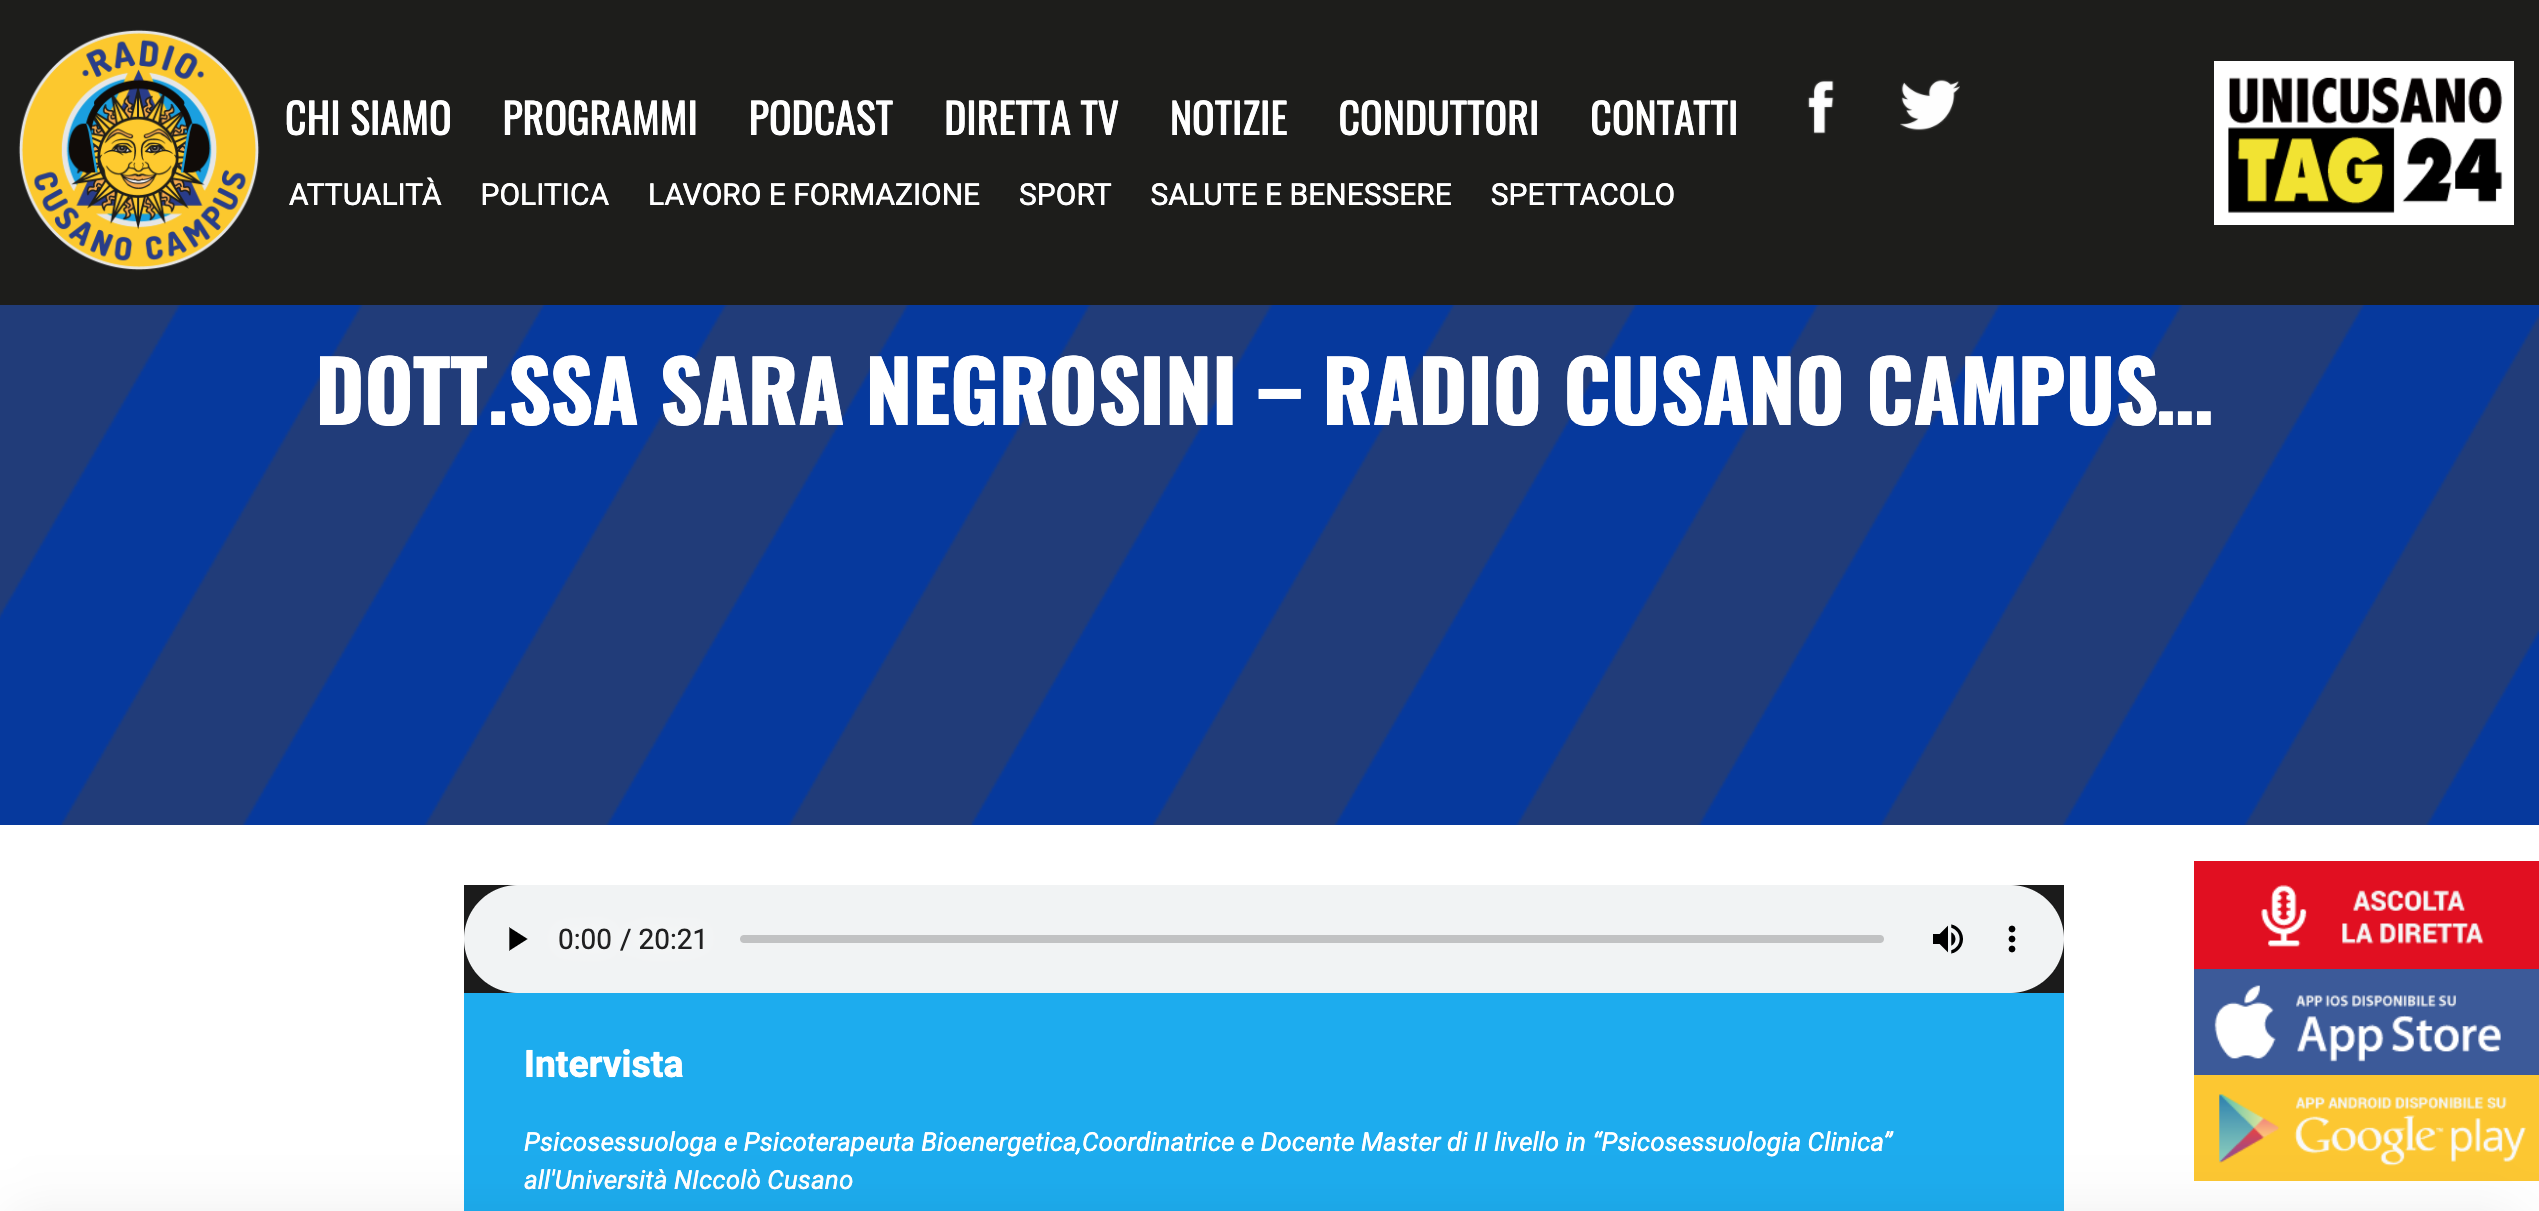Open the Conduttori page
This screenshot has width=2539, height=1211.
click(x=1438, y=119)
